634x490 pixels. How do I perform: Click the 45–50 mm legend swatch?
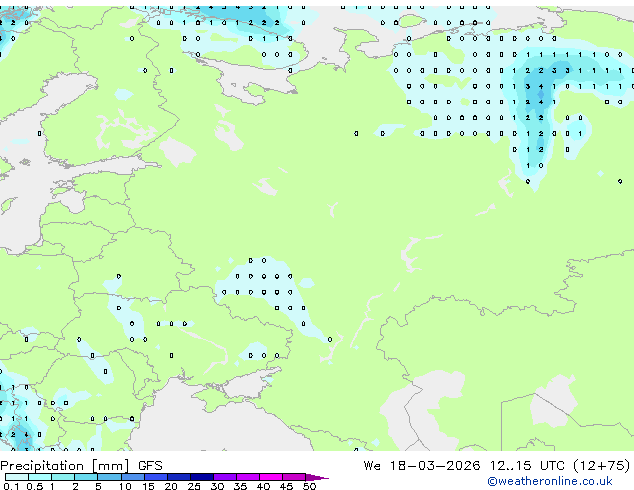click(294, 477)
